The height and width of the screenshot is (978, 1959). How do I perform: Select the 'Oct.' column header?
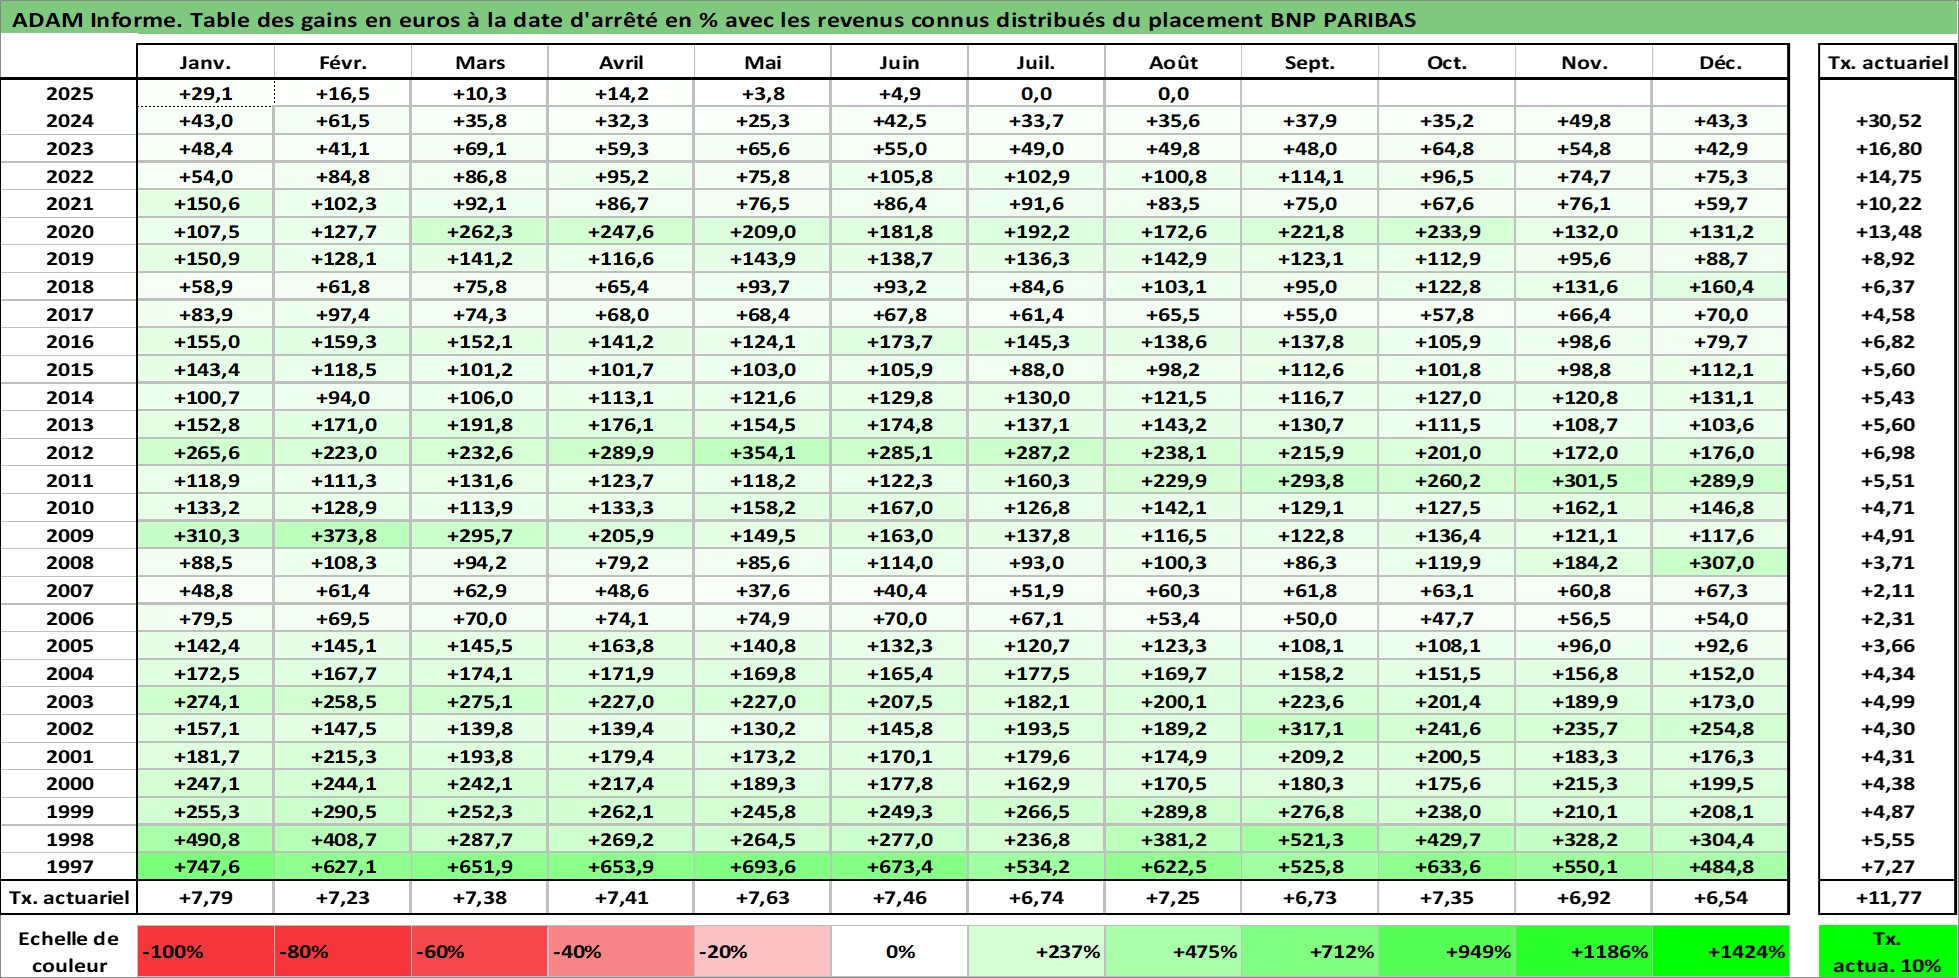[1447, 62]
